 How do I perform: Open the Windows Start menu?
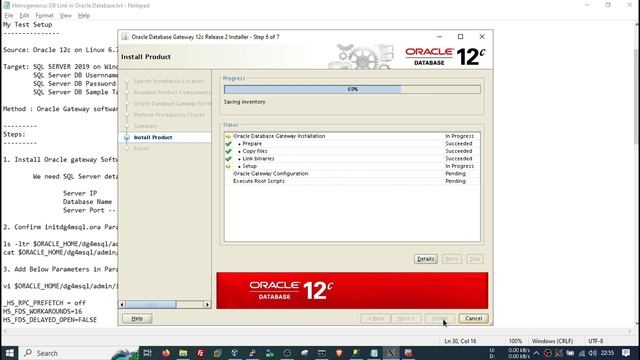[9, 353]
